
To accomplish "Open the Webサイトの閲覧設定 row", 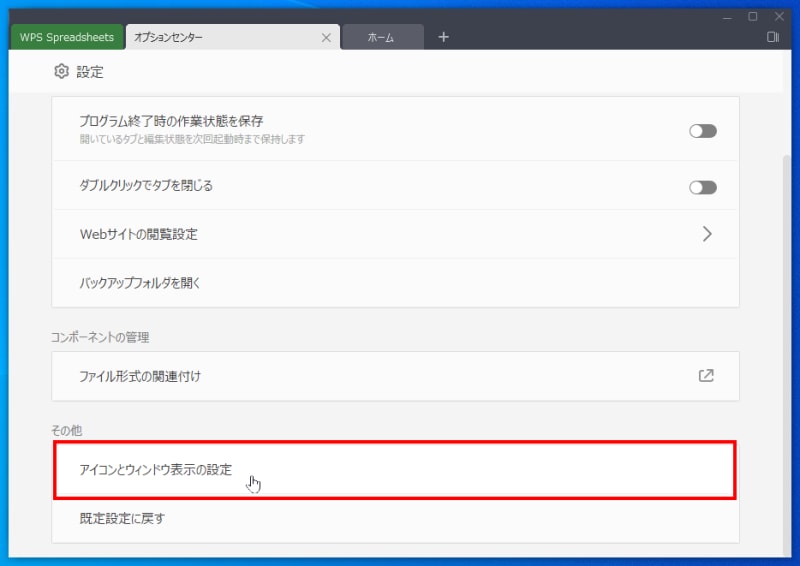I will pos(395,234).
